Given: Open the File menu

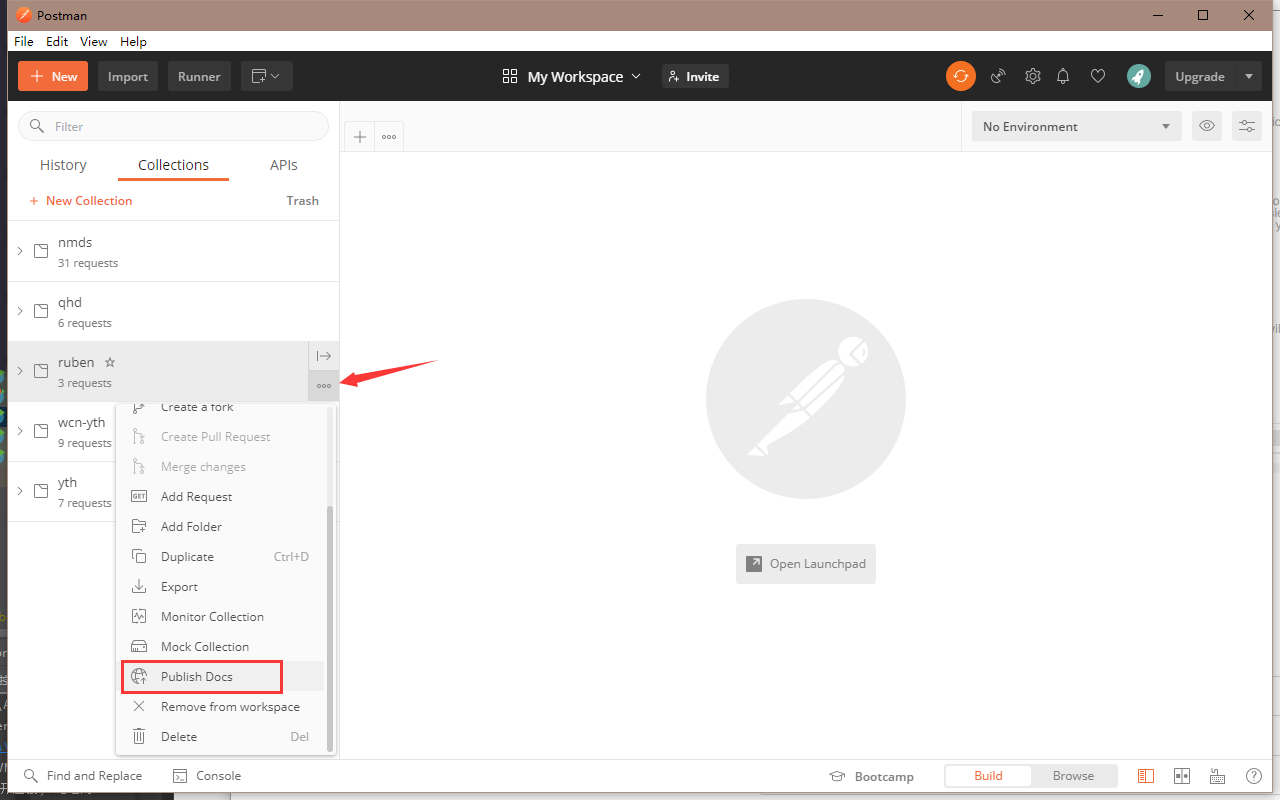Looking at the screenshot, I should click(24, 41).
